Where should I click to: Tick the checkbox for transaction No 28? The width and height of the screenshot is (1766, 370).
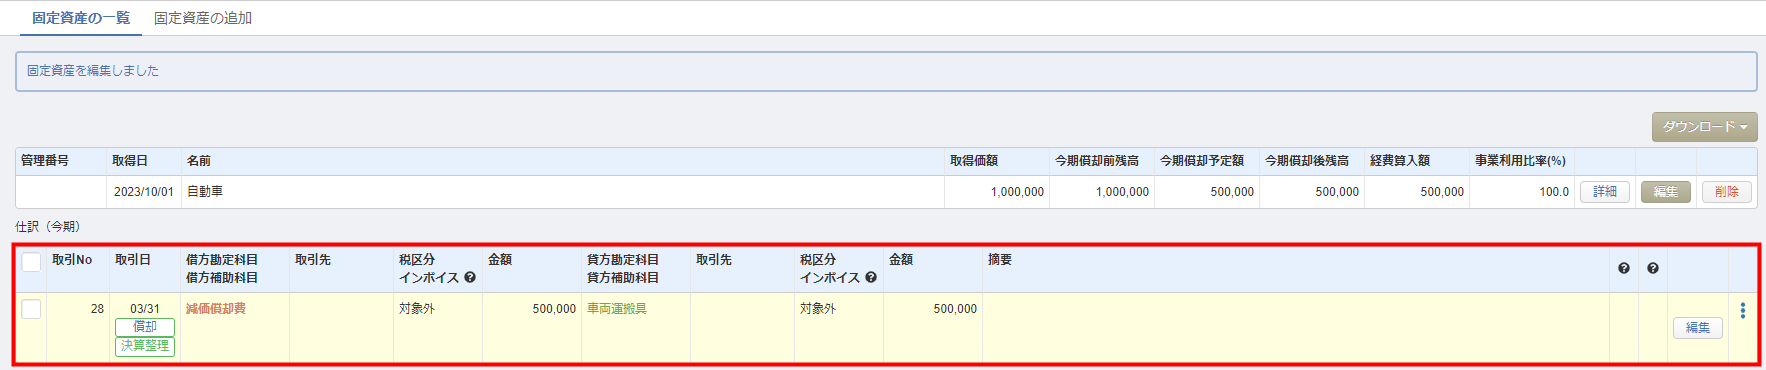[31, 309]
